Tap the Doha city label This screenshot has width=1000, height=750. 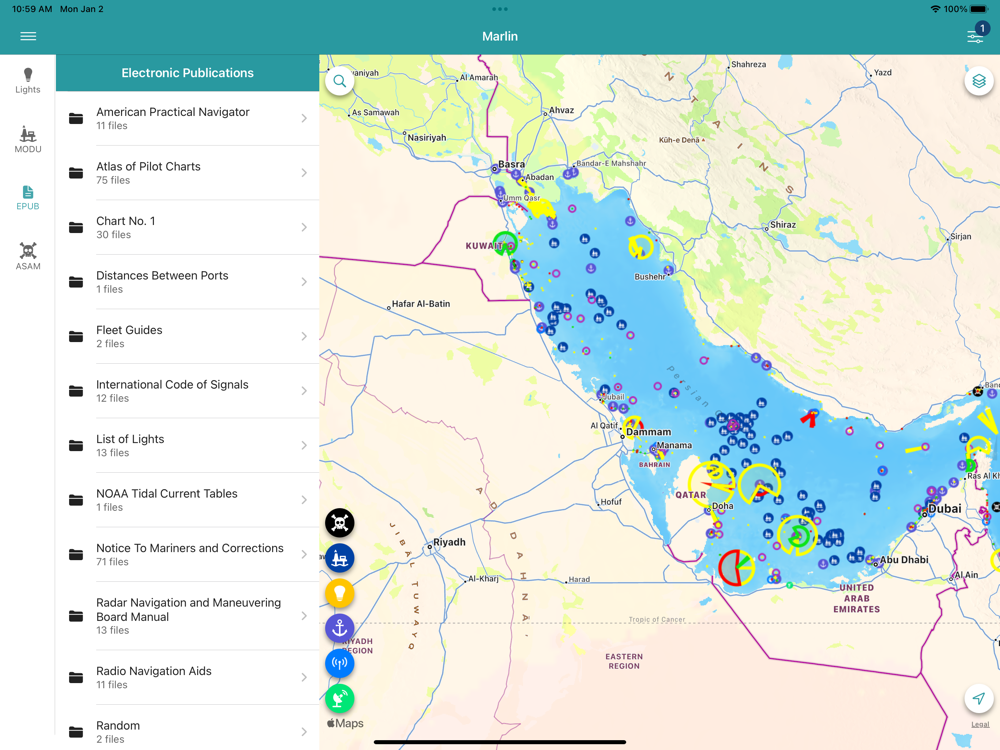click(723, 506)
